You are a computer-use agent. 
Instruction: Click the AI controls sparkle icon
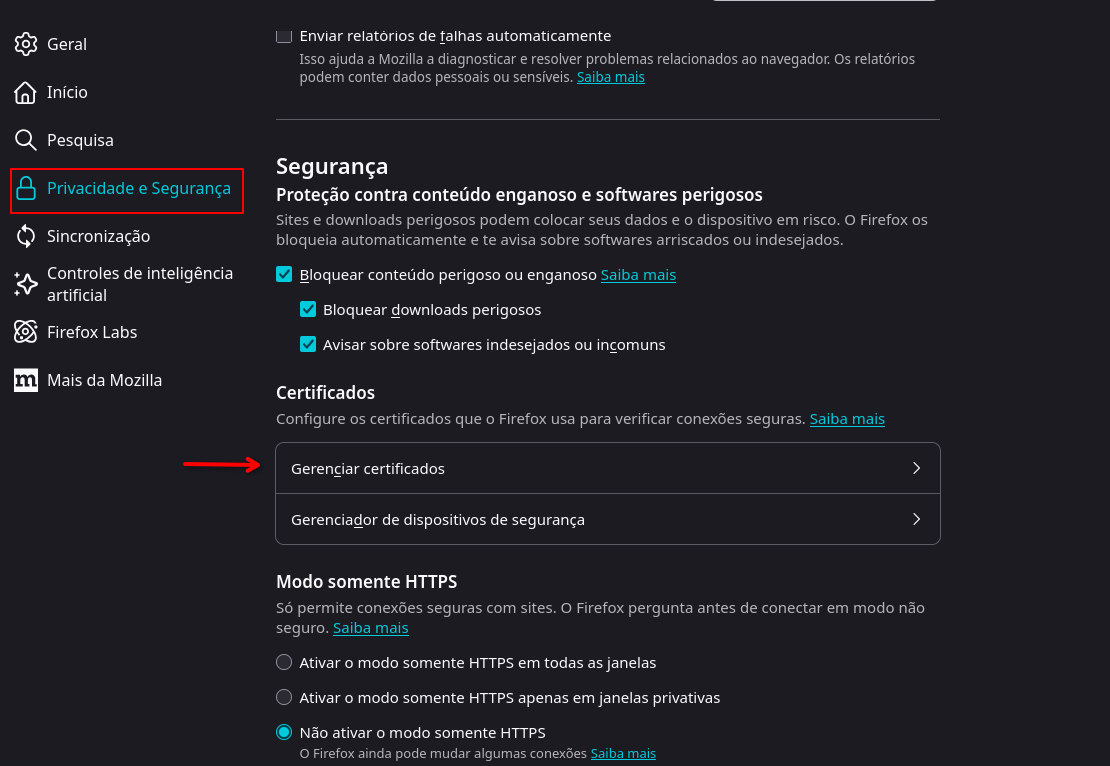(25, 284)
